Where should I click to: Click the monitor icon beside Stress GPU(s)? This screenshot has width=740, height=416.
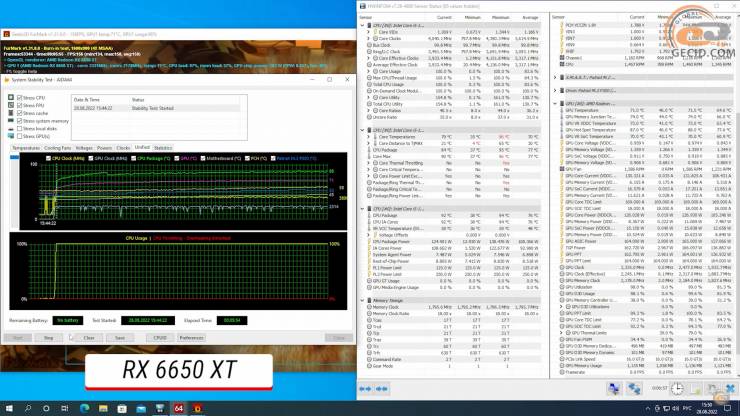click(11, 136)
